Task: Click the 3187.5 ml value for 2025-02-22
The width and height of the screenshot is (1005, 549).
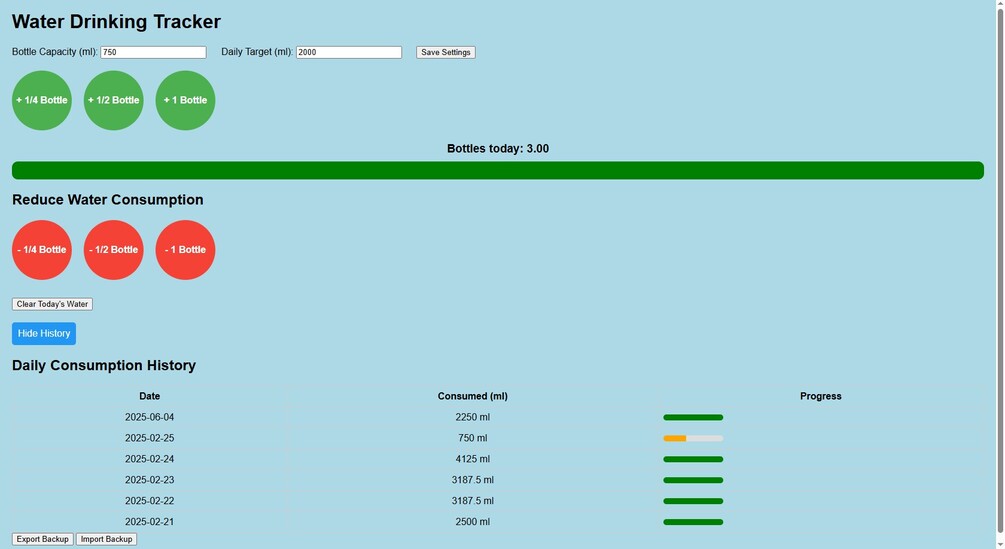Action: pos(472,502)
